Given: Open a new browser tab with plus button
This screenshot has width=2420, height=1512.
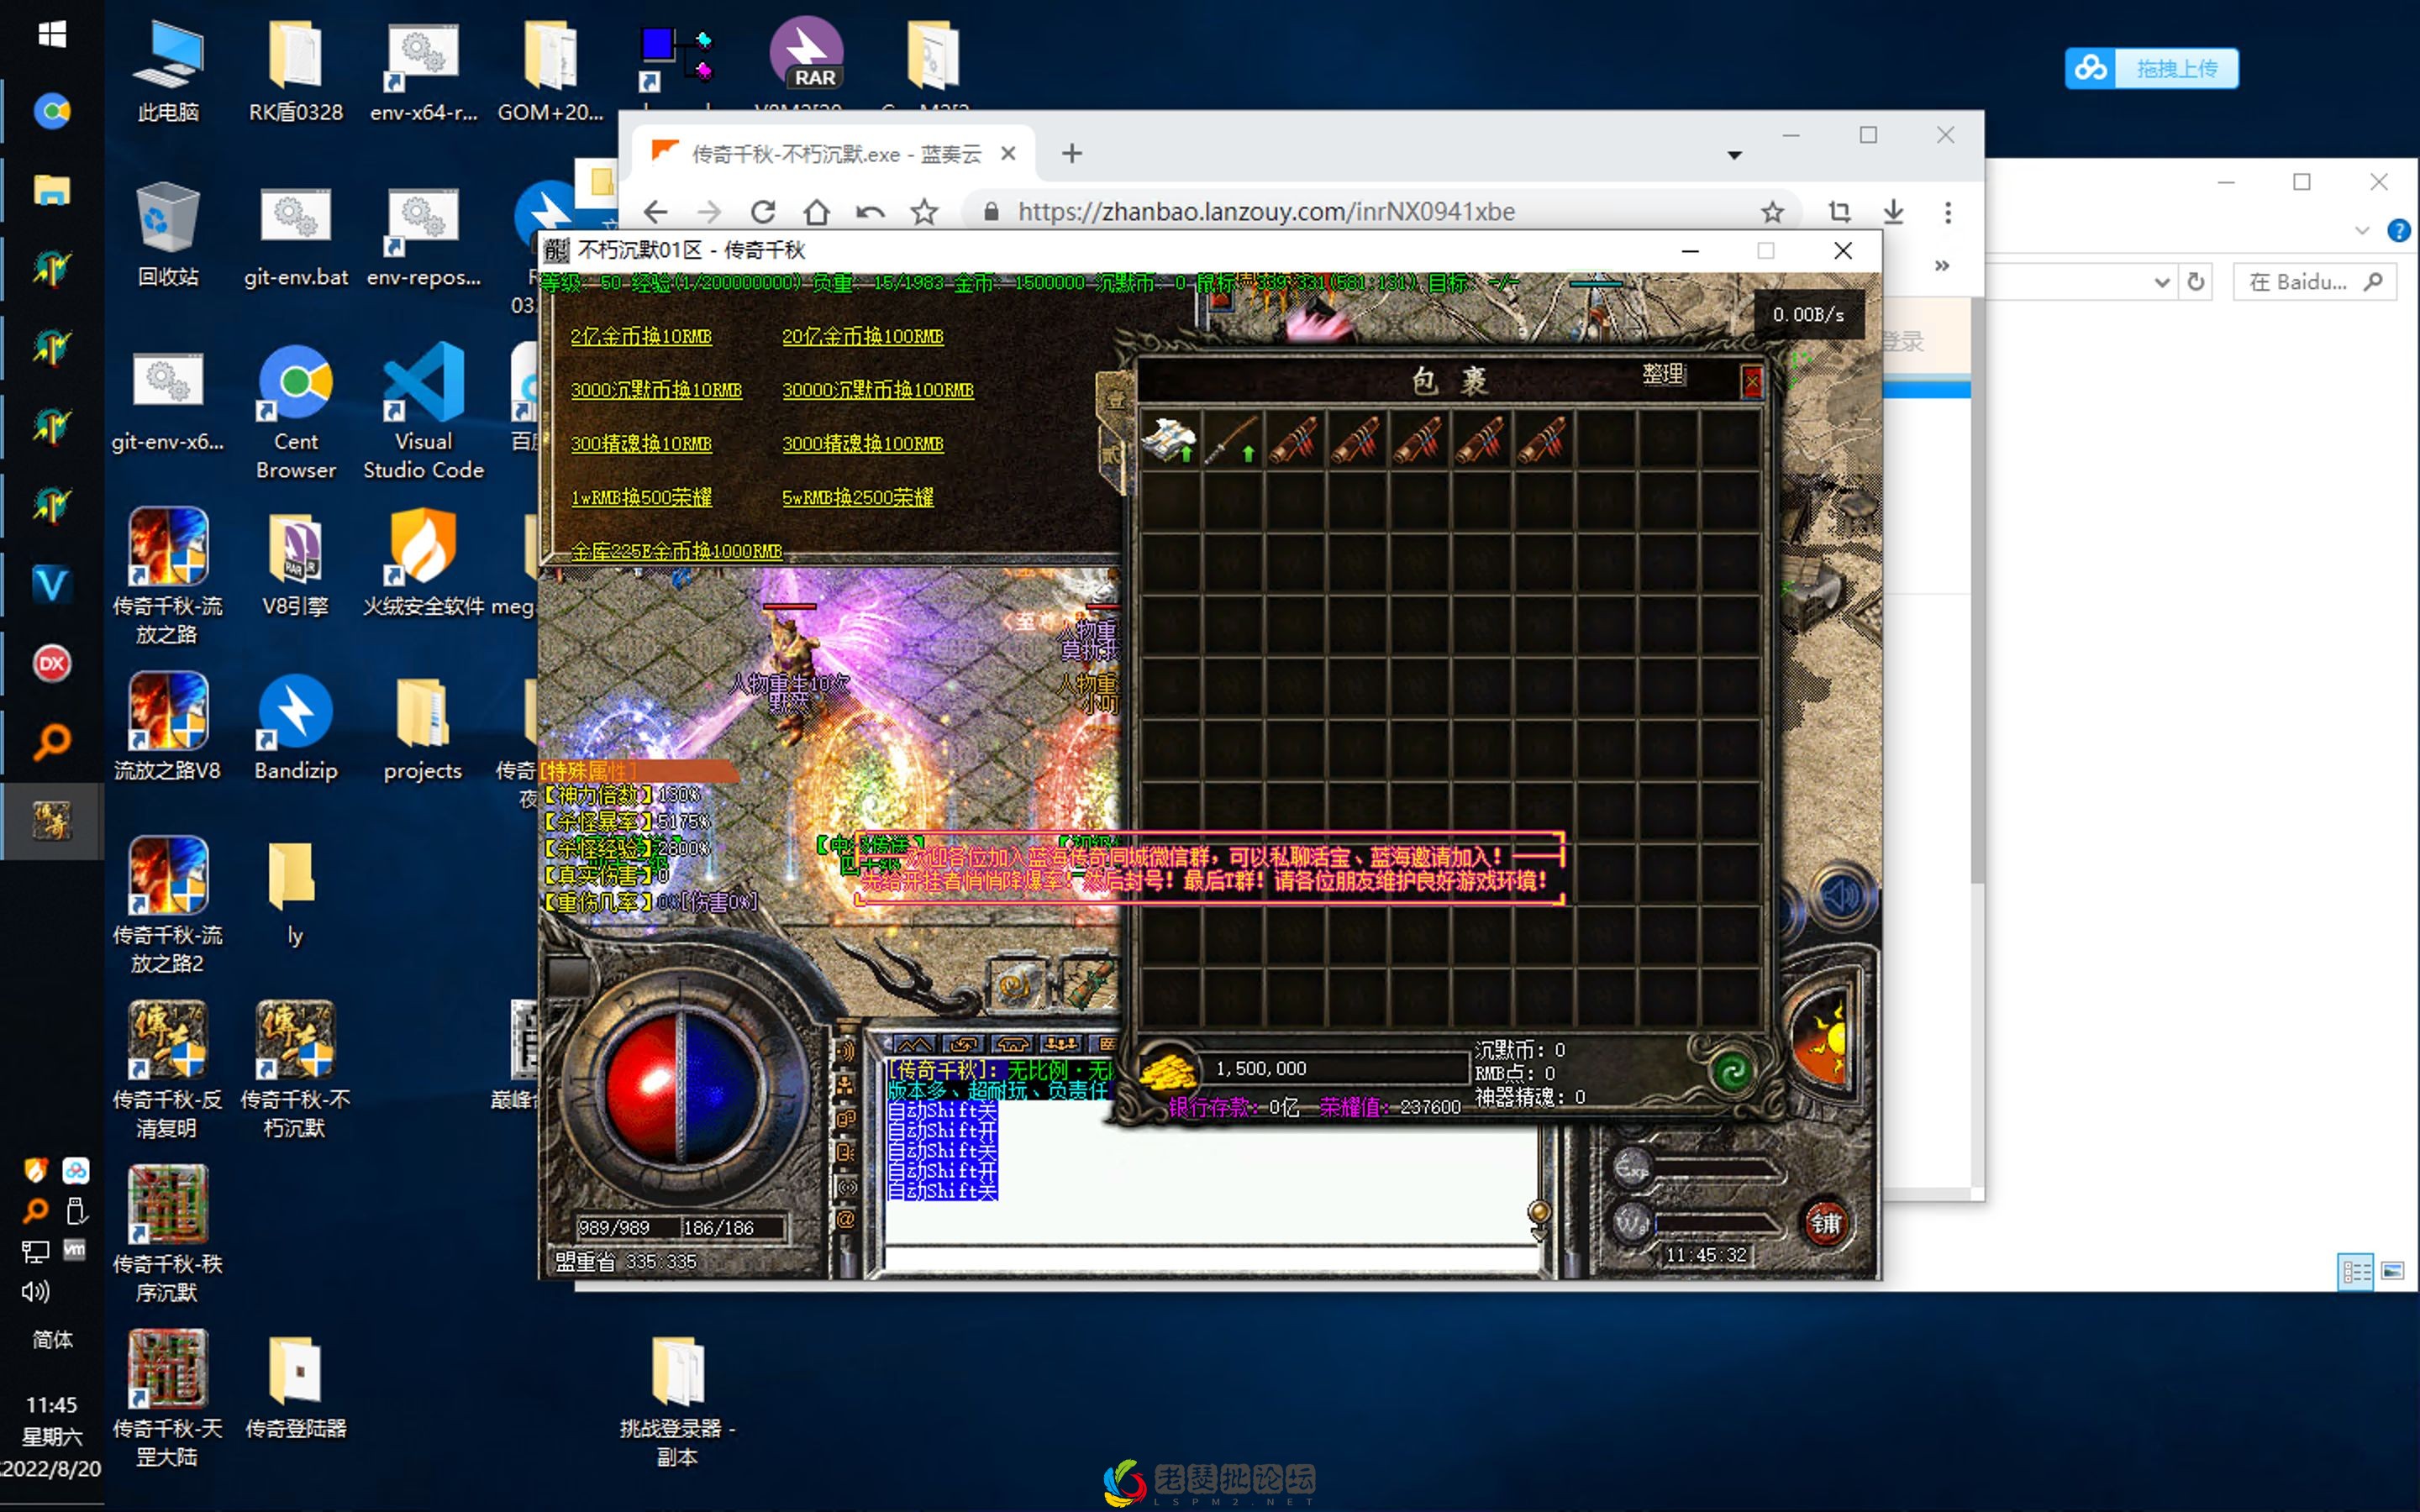Looking at the screenshot, I should (x=1072, y=154).
